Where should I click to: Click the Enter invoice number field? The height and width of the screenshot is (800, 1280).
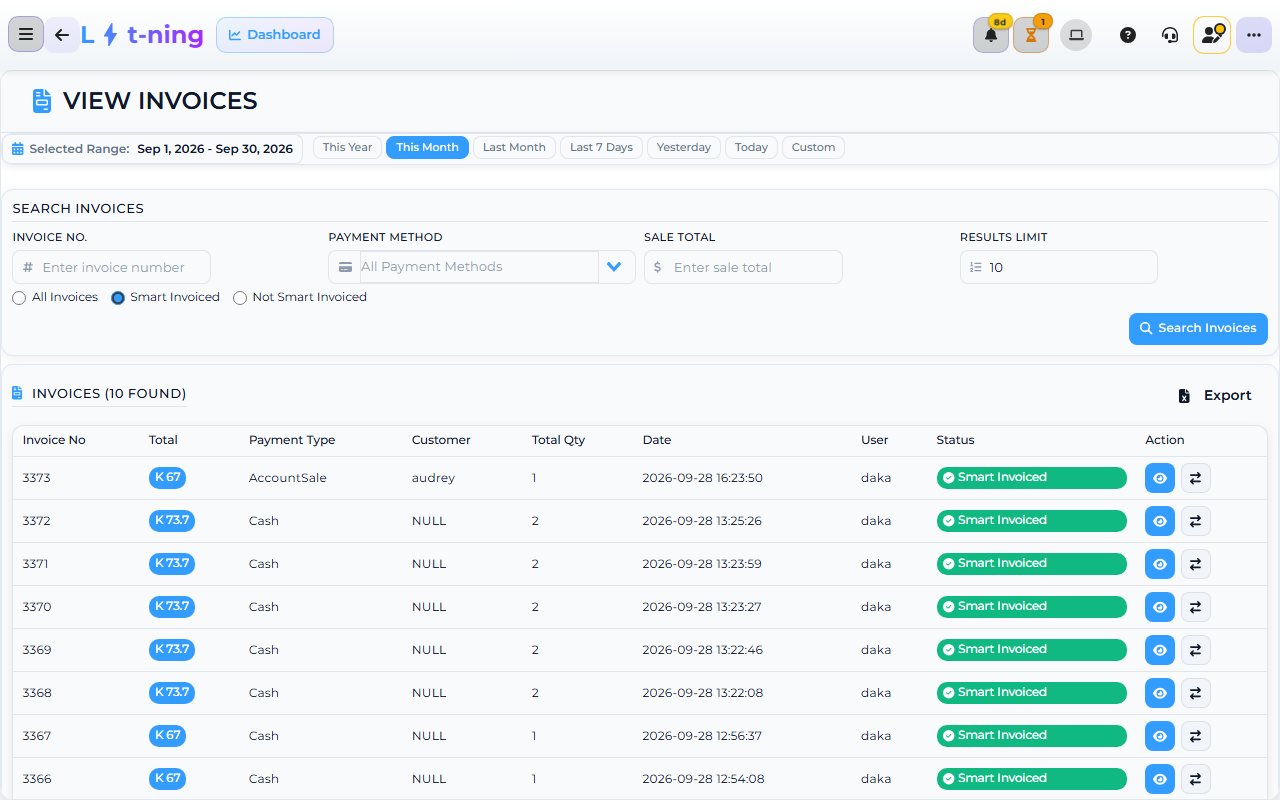point(112,267)
